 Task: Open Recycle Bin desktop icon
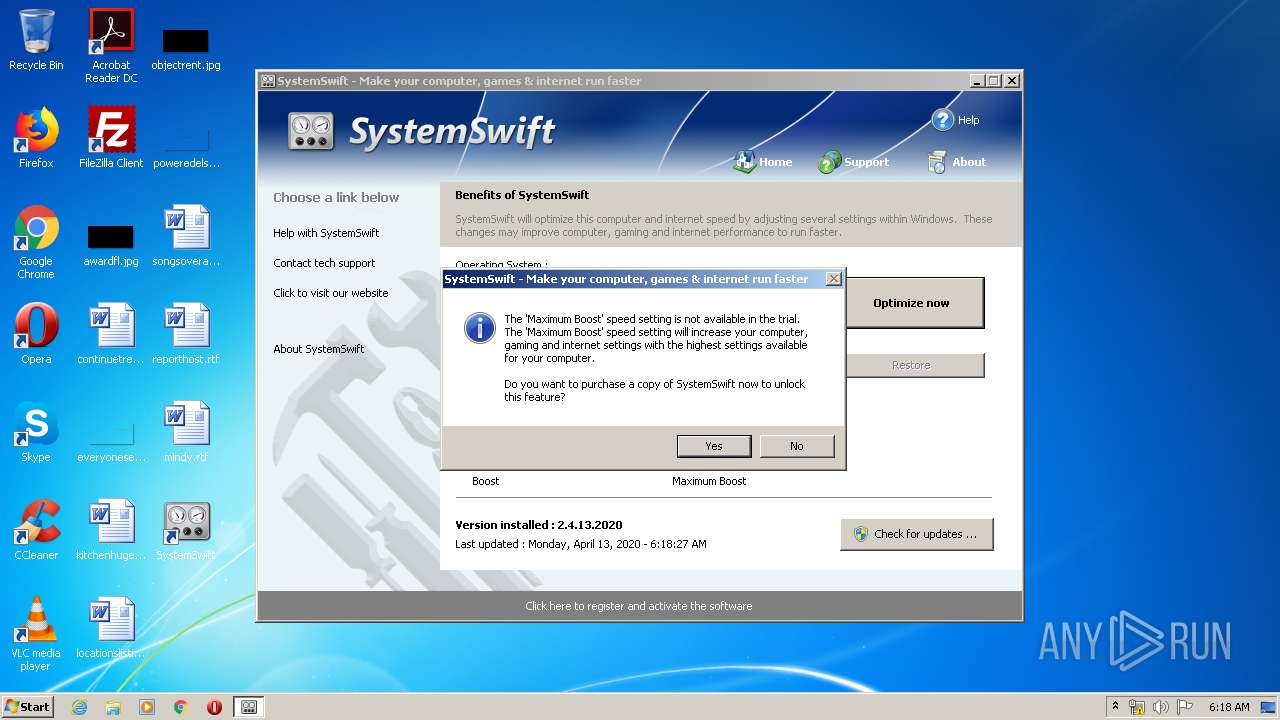click(36, 40)
